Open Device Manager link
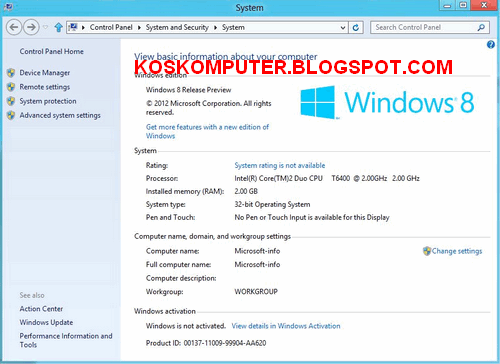This screenshot has height=364, width=500. tap(45, 73)
